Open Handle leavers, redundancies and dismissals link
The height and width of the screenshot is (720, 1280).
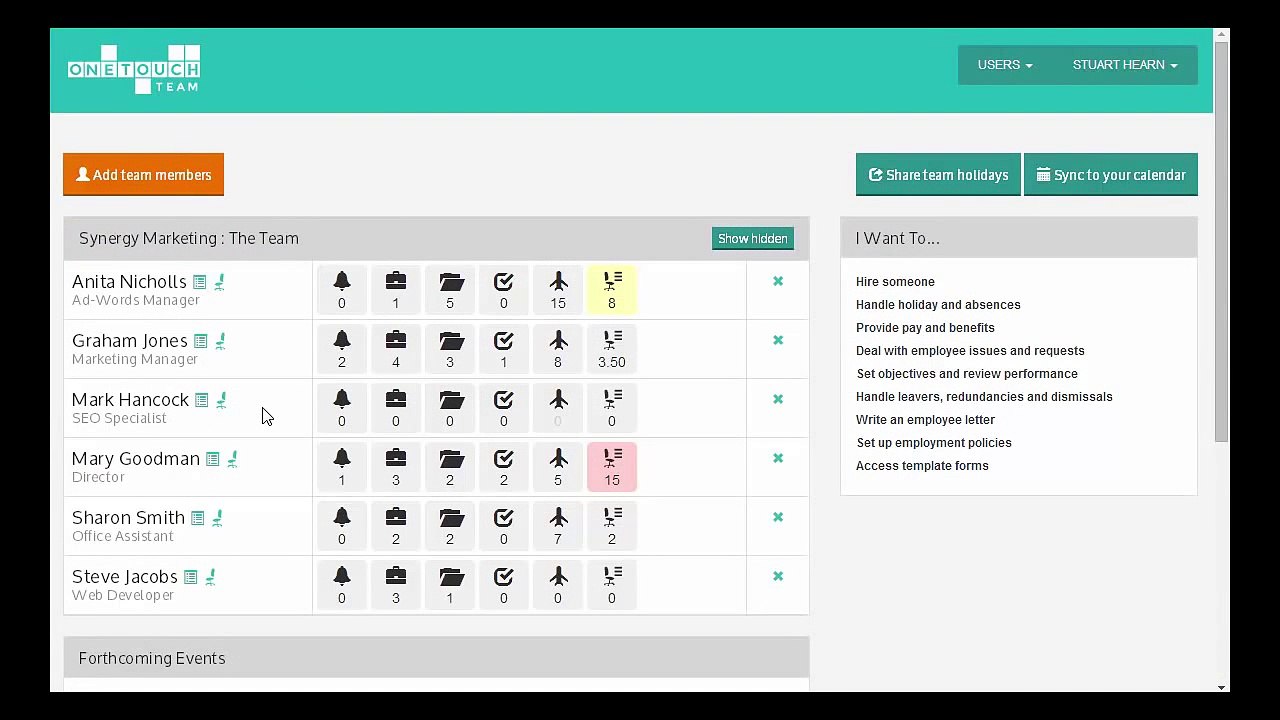tap(984, 397)
